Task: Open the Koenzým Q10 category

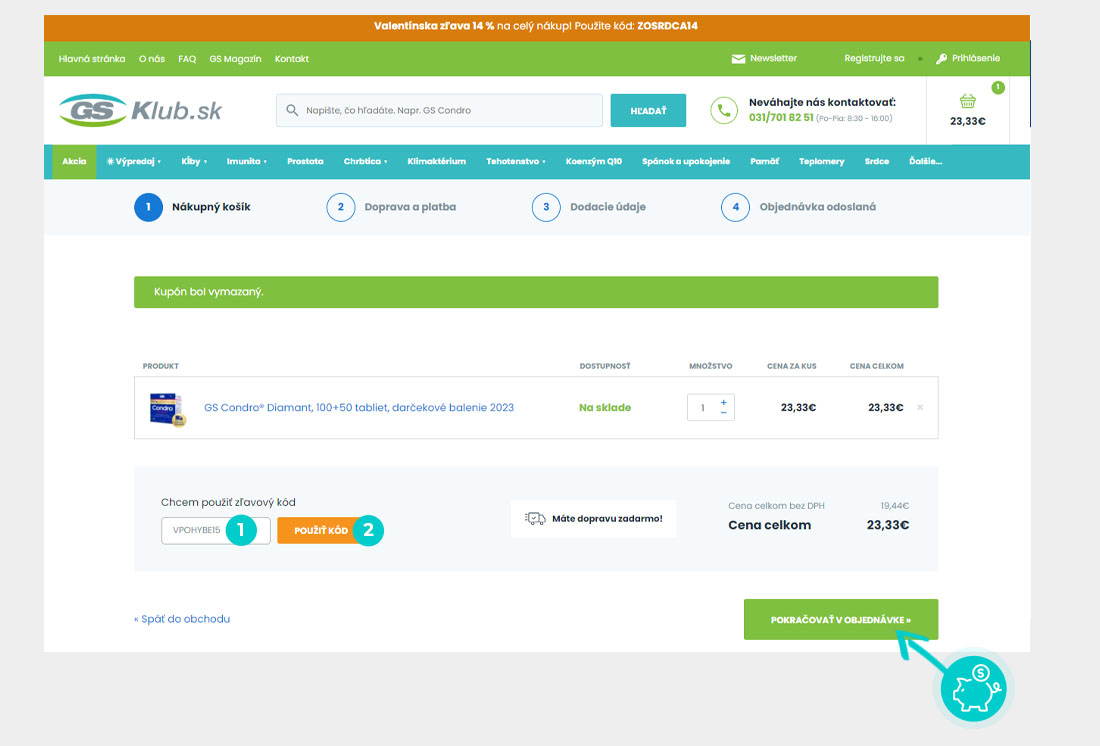Action: (593, 161)
